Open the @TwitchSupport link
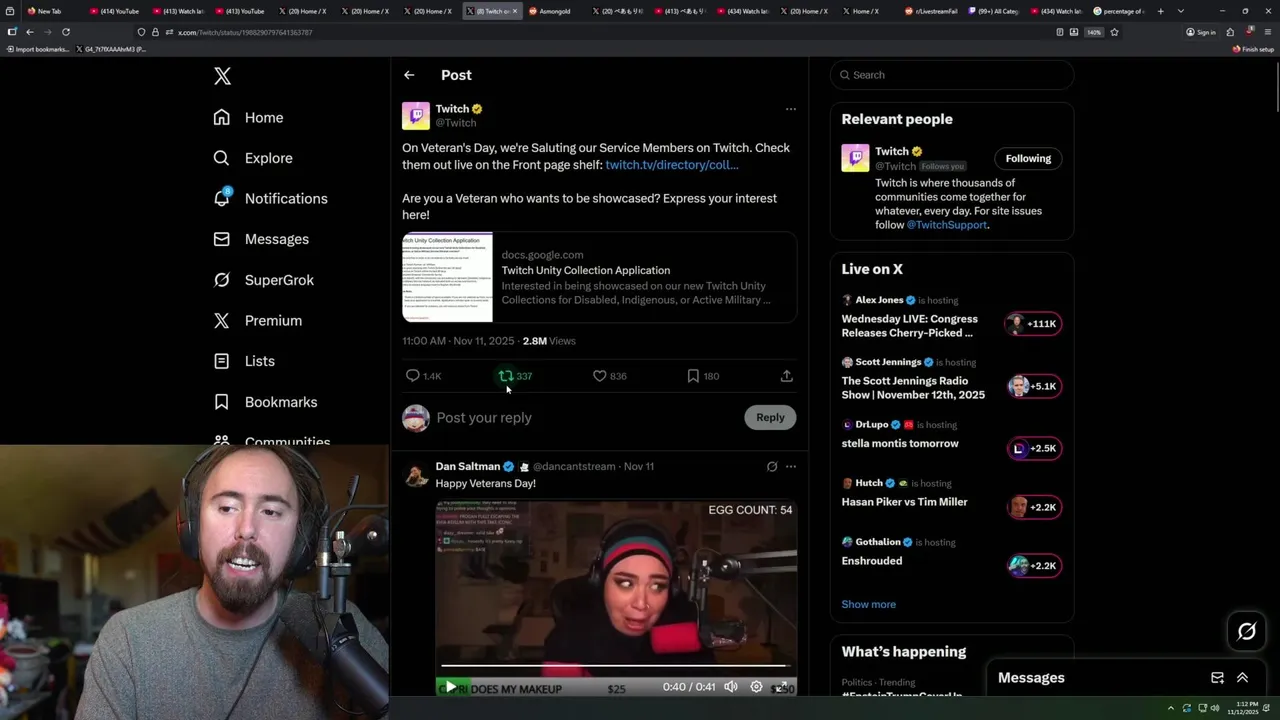 946,225
